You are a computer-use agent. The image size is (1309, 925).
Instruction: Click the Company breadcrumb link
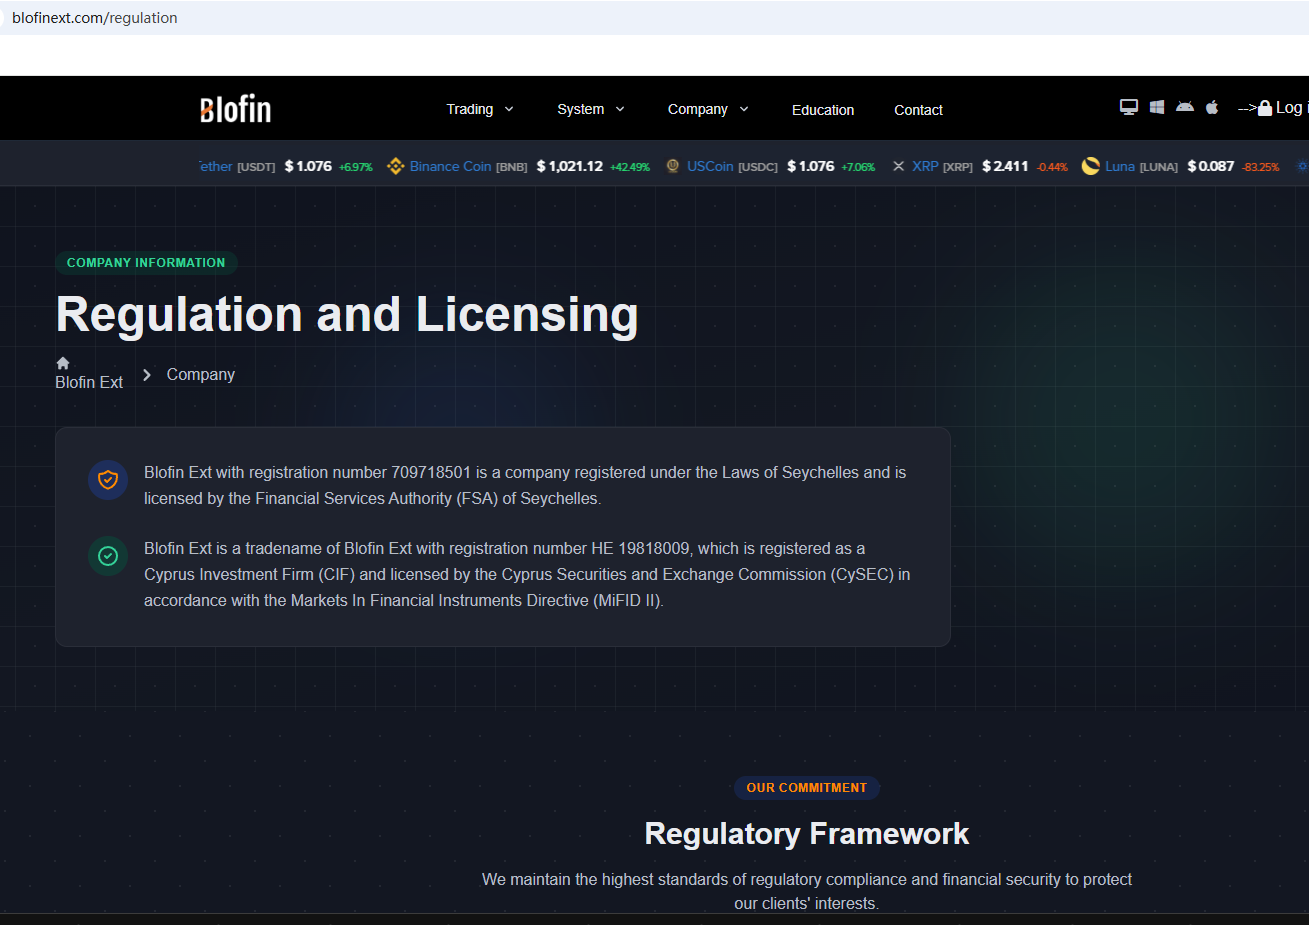[200, 374]
